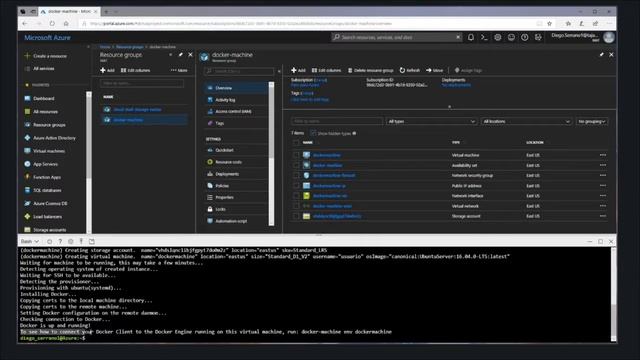Check the Availability set row checkbox
640x360 pixels.
point(296,165)
